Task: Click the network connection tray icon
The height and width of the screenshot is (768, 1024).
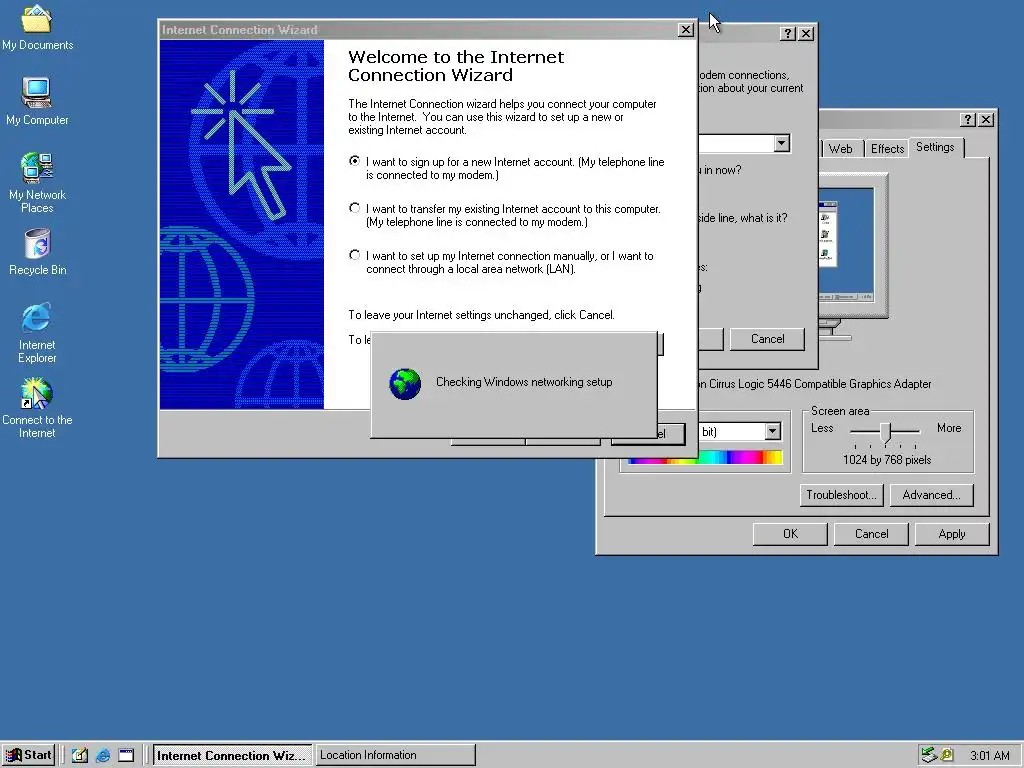Action: 929,756
